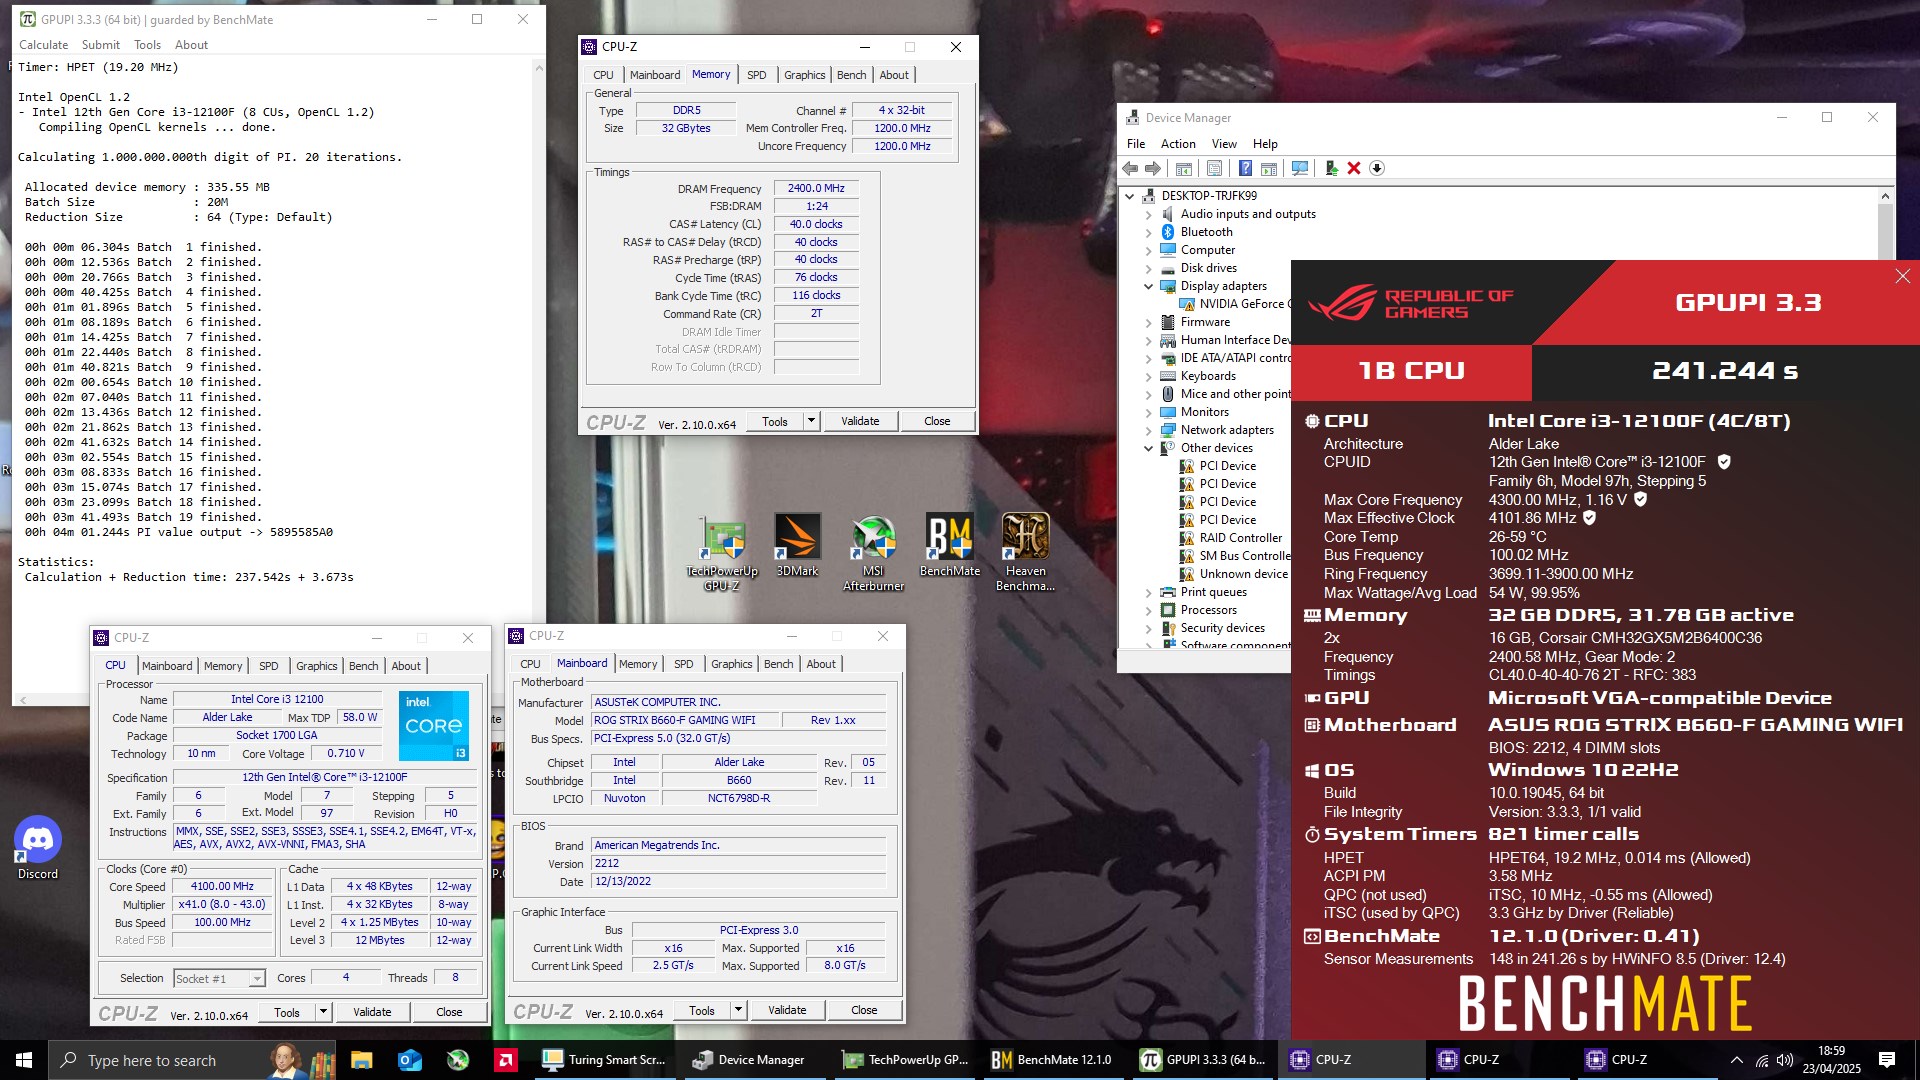Open Heaven Benchmark desktop shortcut
Viewport: 1920px width, 1080px height.
click(1026, 552)
